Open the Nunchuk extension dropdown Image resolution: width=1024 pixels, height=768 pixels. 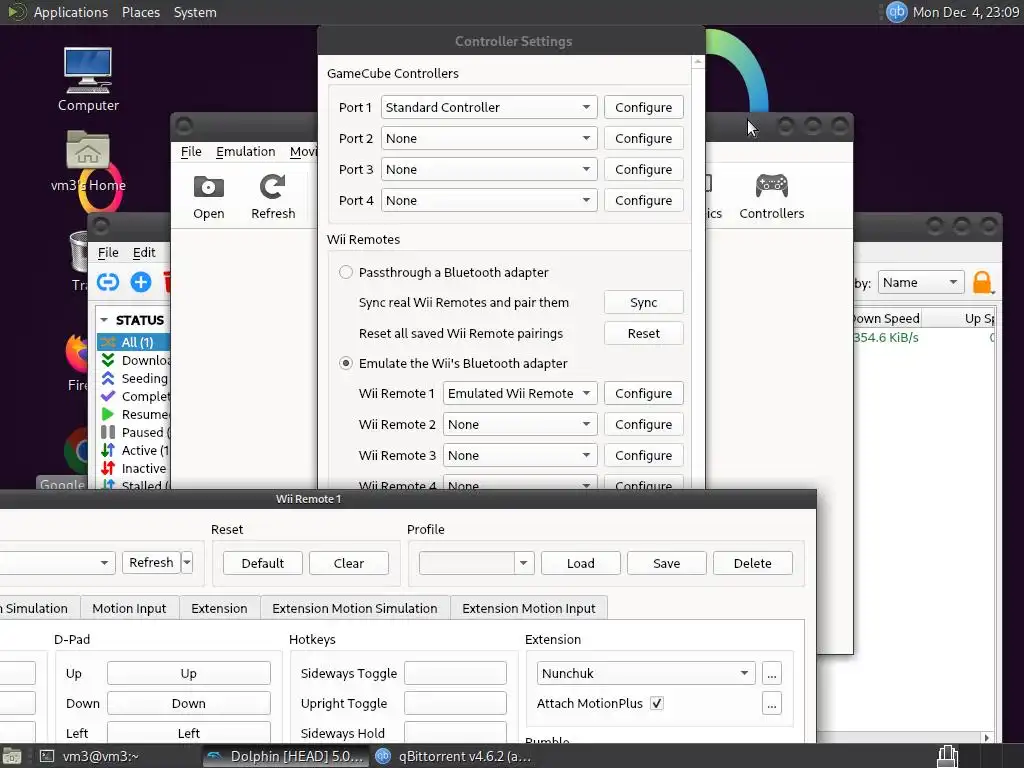646,673
